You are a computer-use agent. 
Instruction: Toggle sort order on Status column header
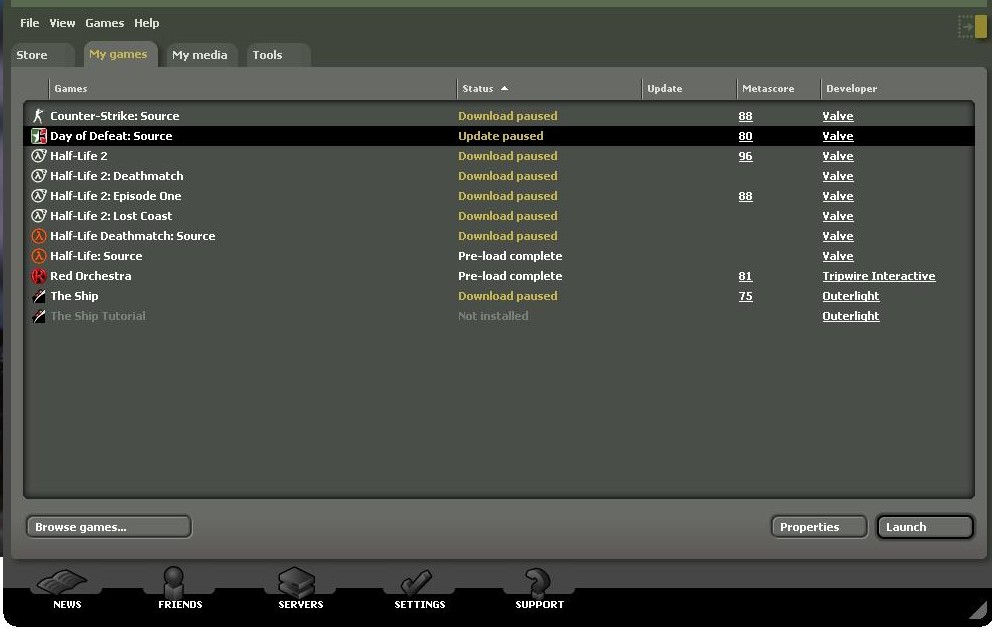[549, 89]
